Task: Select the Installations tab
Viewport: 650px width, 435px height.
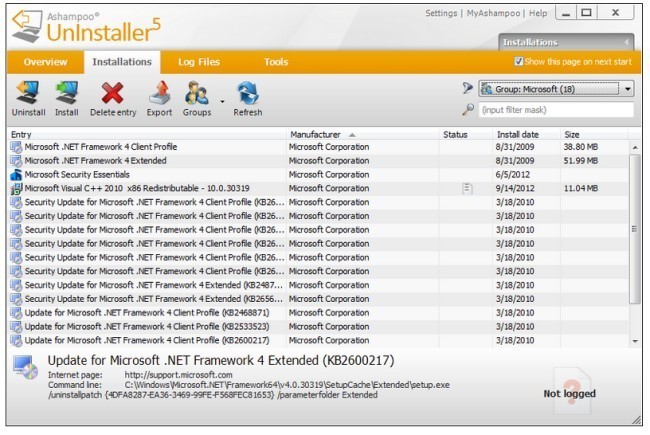Action: (122, 62)
